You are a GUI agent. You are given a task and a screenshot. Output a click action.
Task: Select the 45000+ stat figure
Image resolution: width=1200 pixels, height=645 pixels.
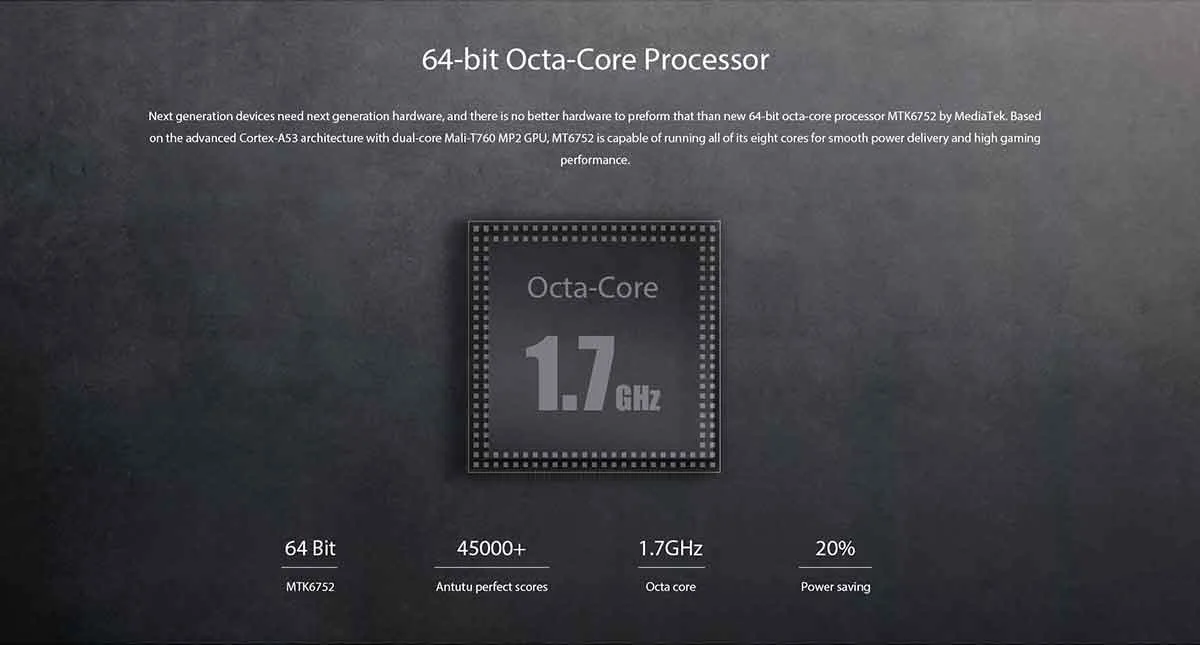[x=491, y=548]
